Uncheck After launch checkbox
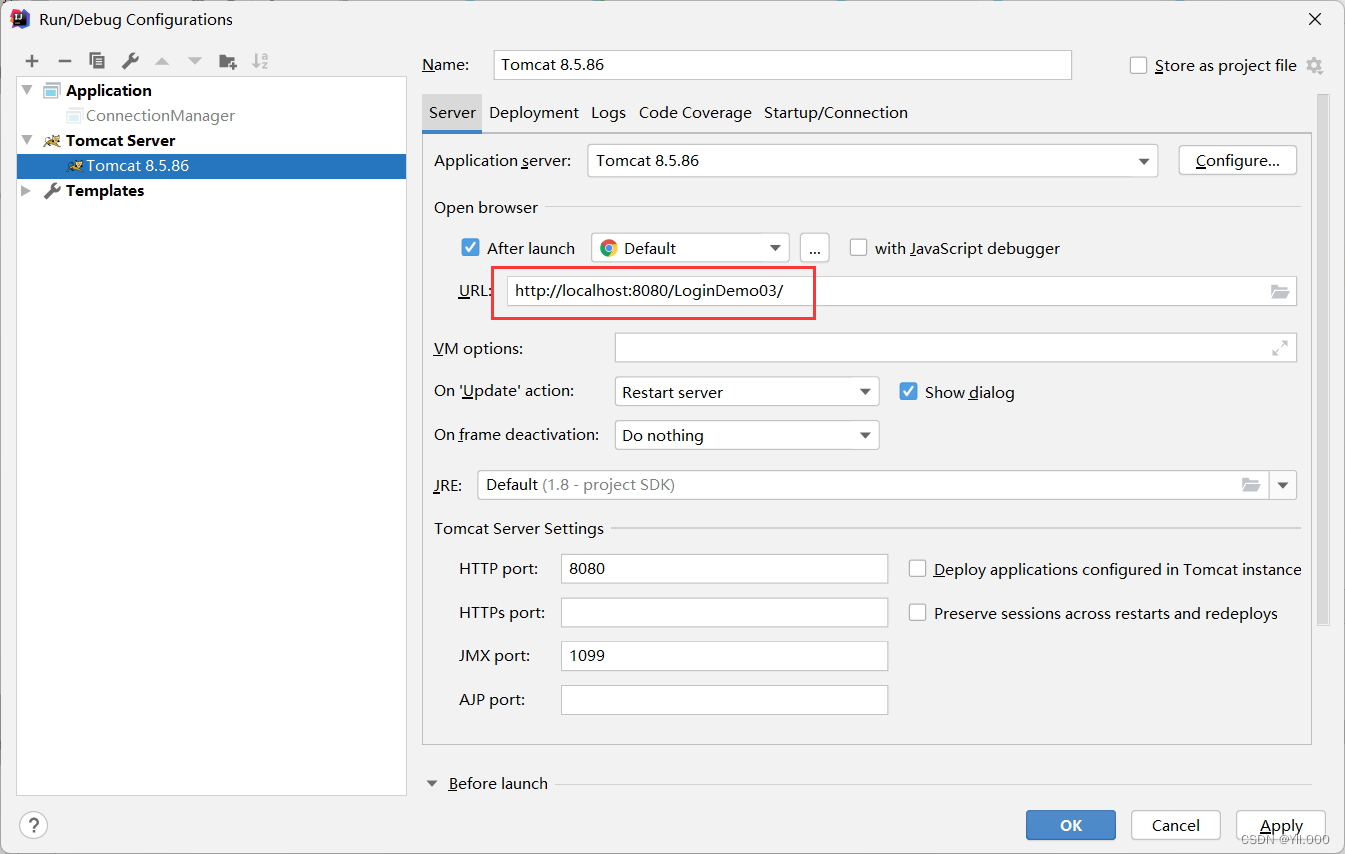The width and height of the screenshot is (1345, 854). click(470, 248)
